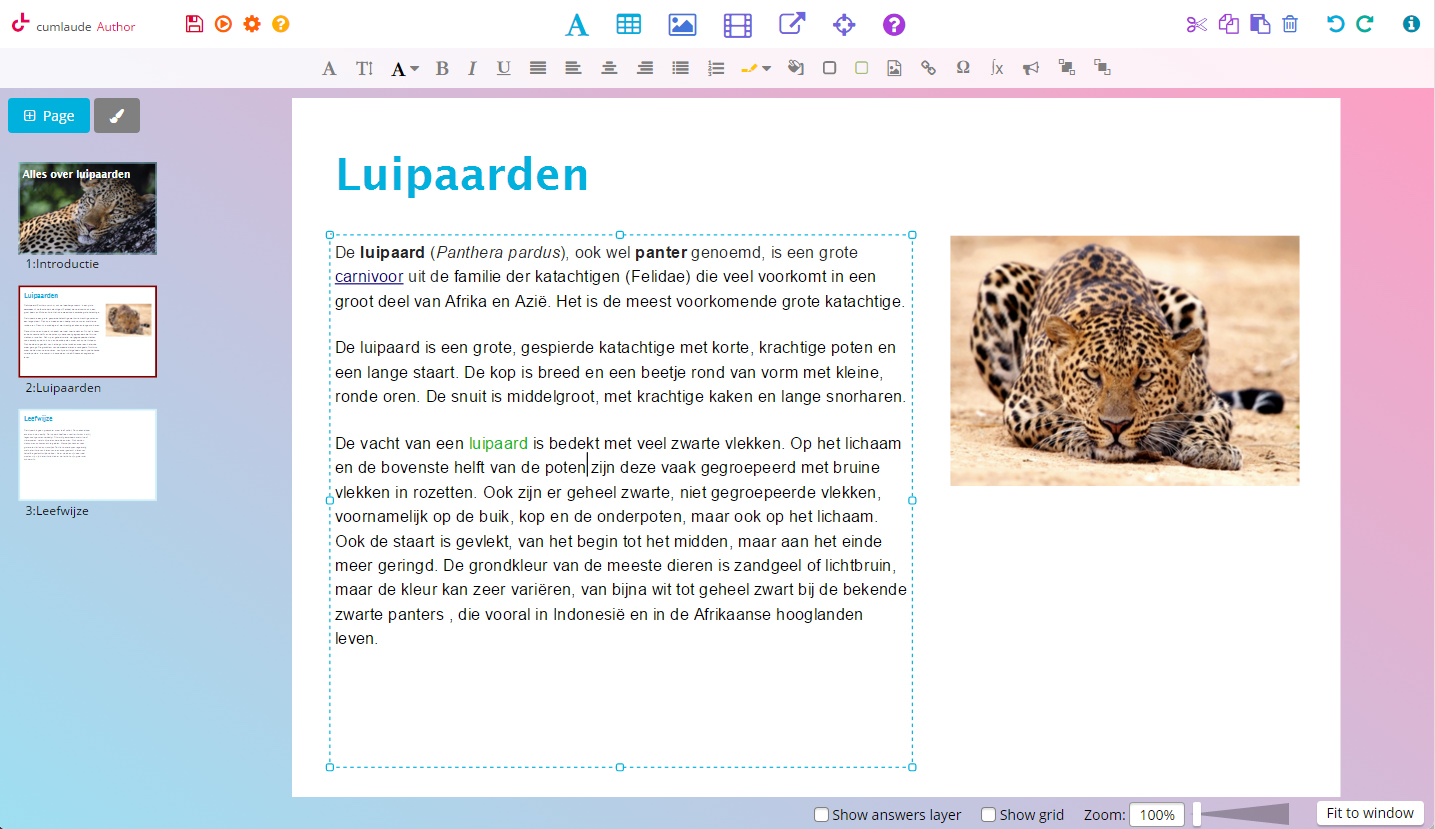Click the paintbrush style button
The width and height of the screenshot is (1435, 829).
117,115
